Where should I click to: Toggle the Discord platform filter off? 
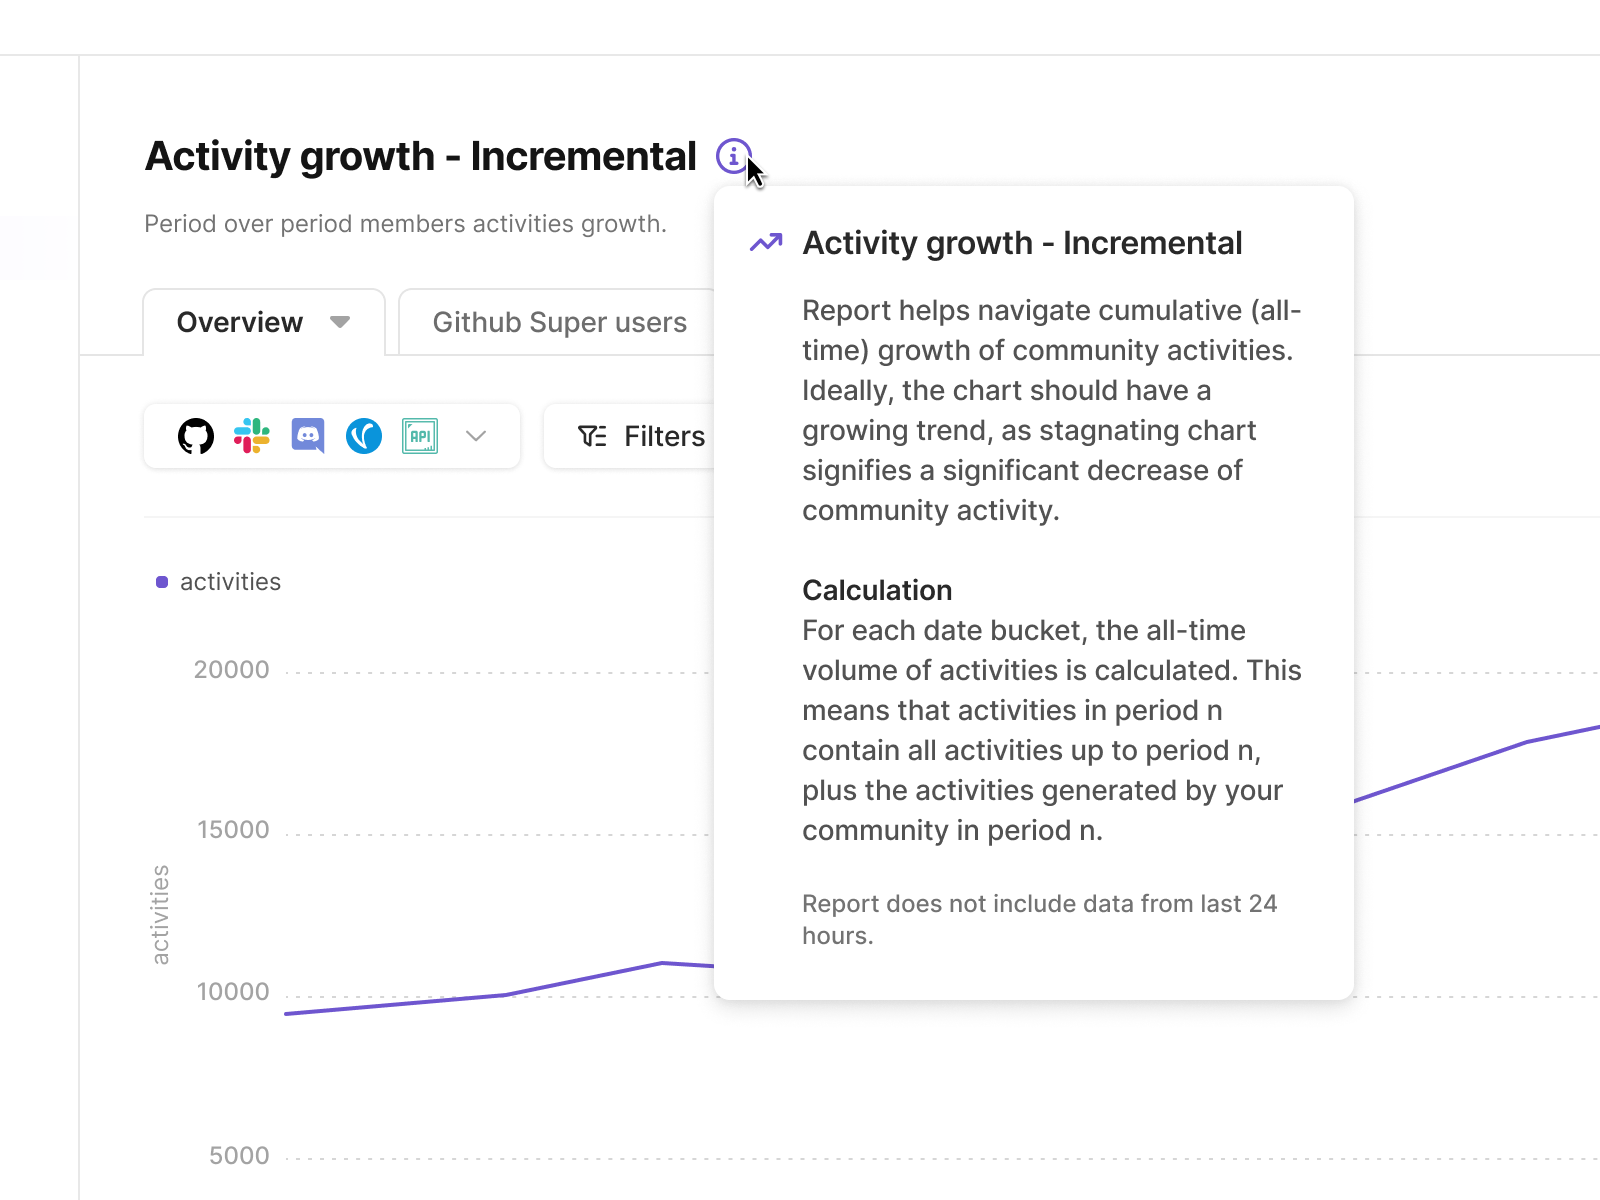[308, 436]
